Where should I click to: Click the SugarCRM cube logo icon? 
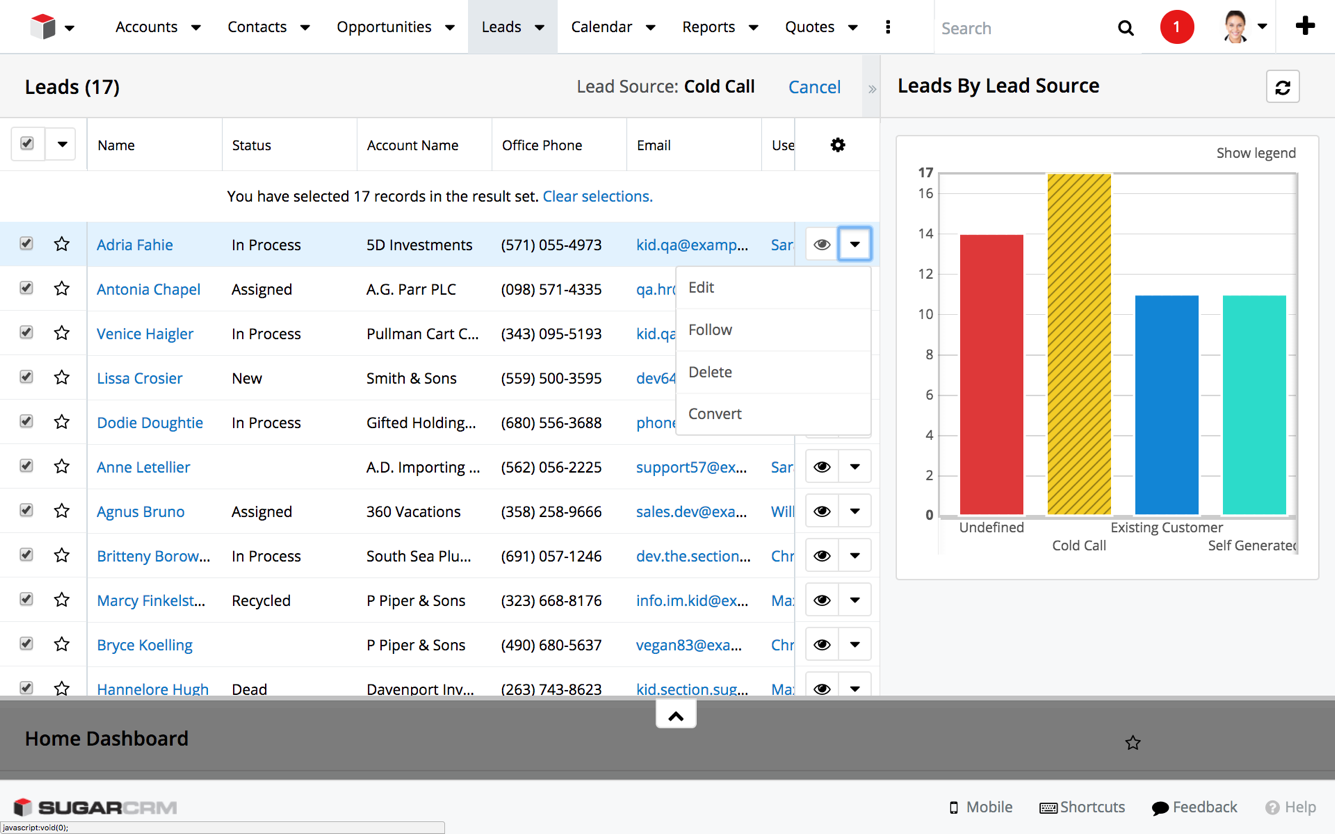(43, 27)
